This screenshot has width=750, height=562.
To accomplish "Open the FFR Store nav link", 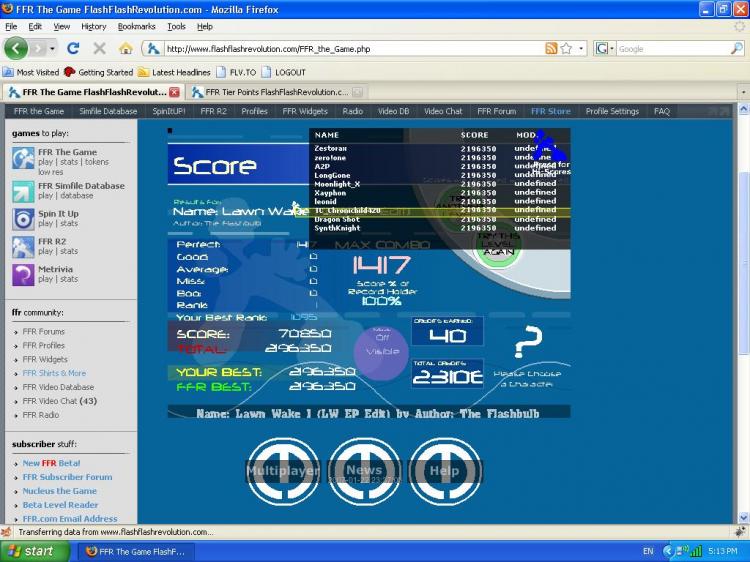I will 551,111.
